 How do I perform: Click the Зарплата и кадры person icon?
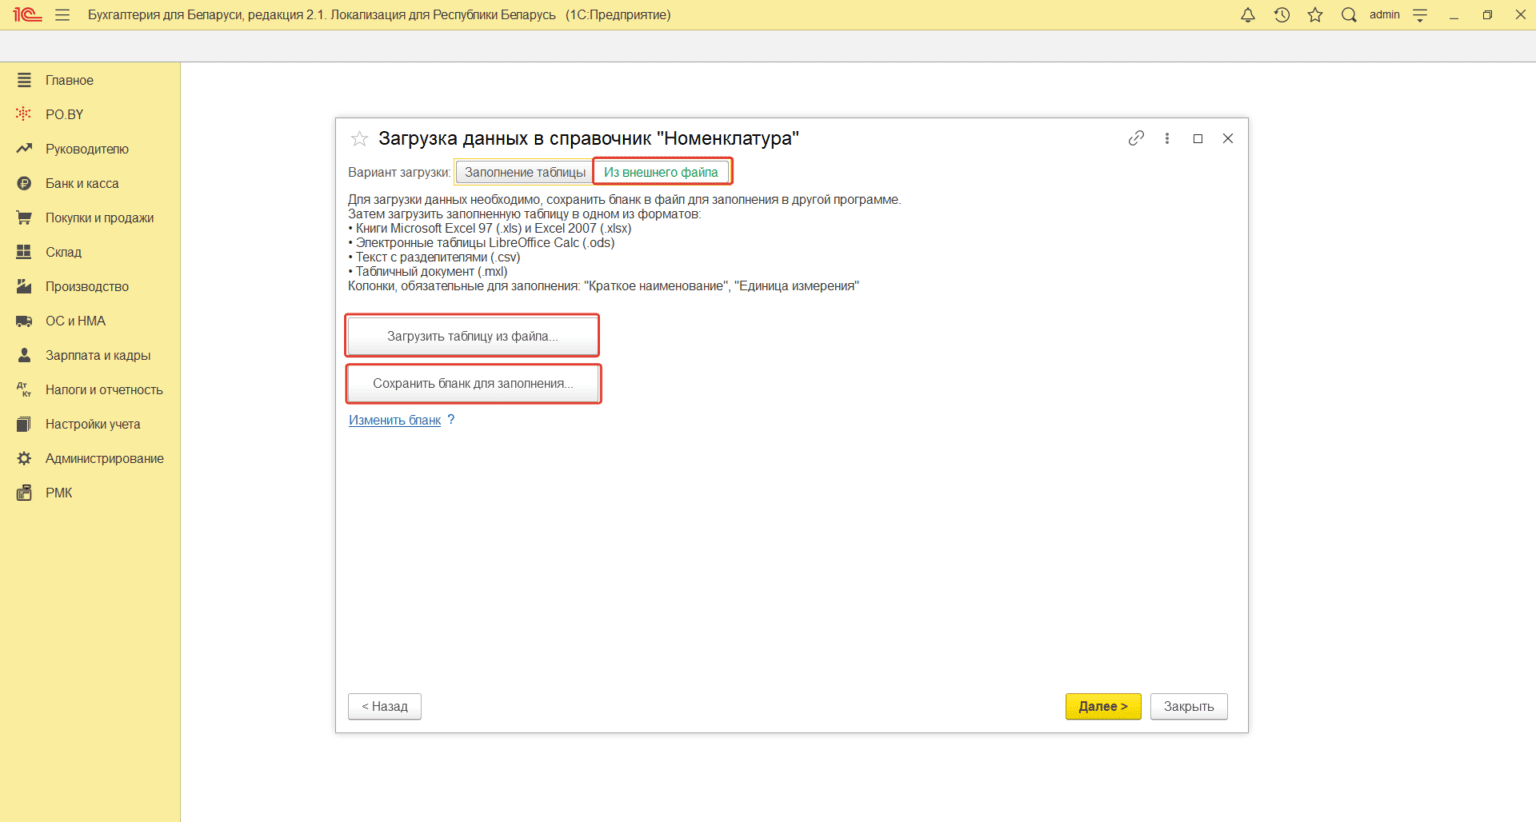tap(24, 355)
